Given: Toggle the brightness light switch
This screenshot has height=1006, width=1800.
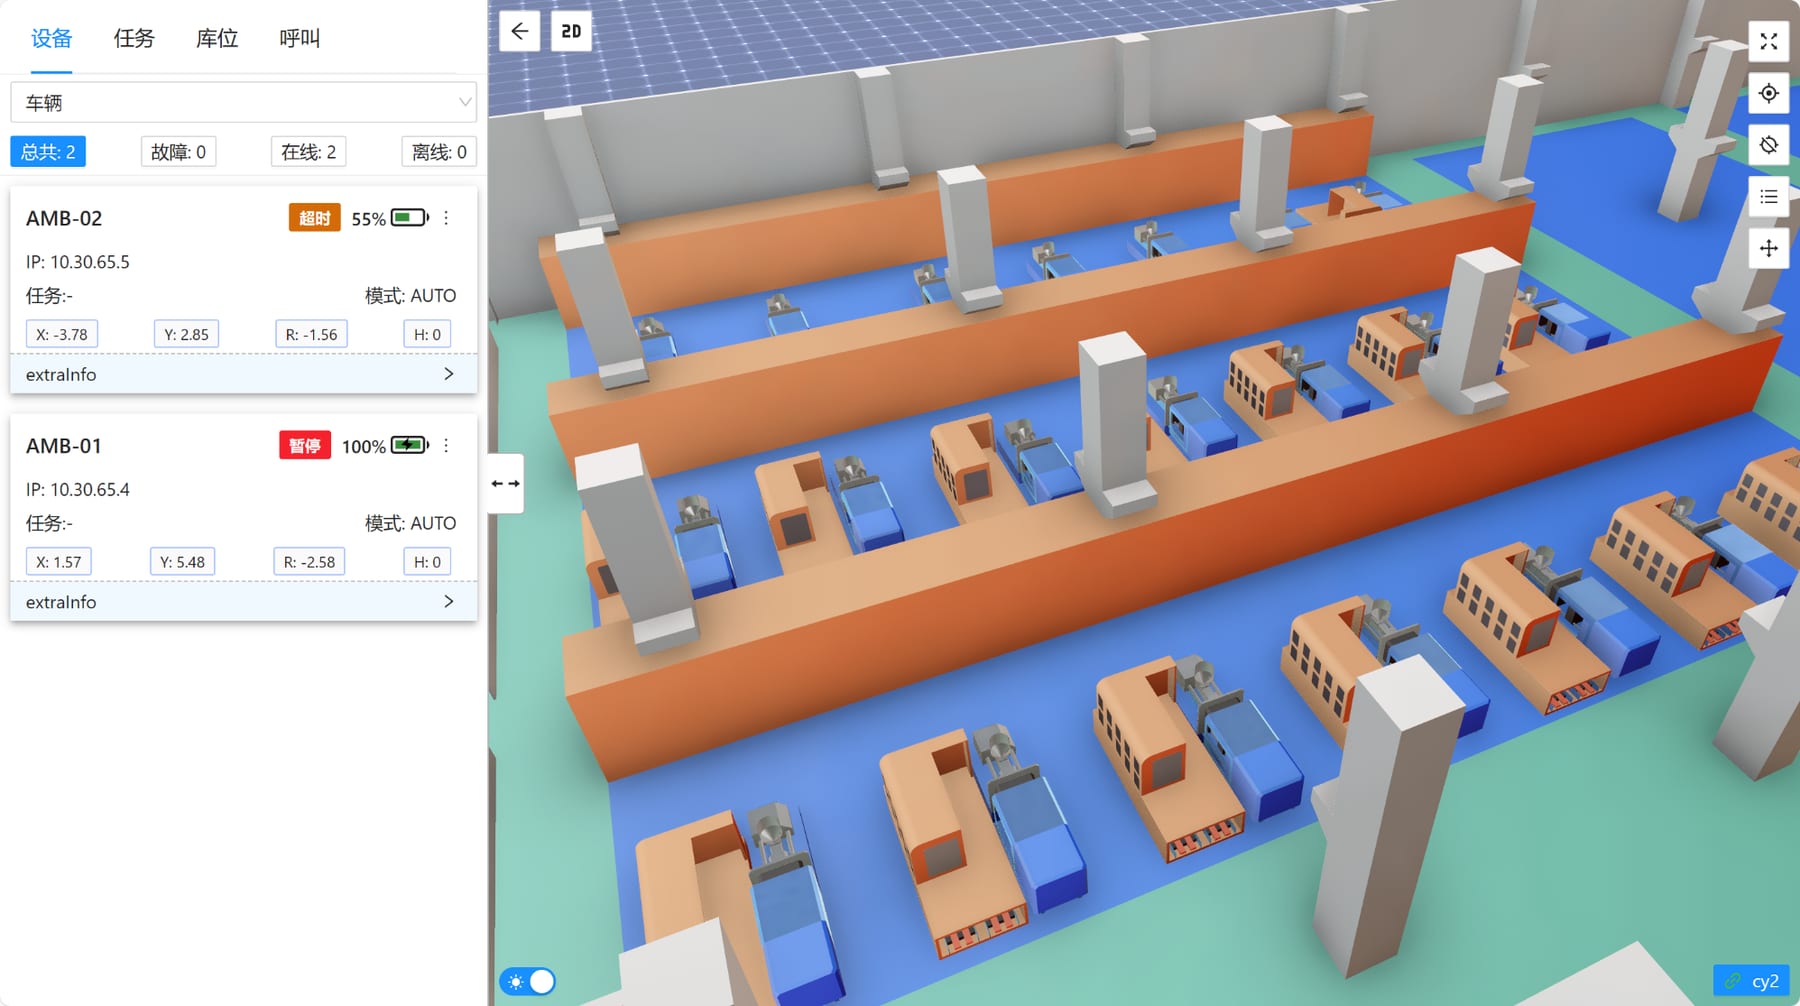Looking at the screenshot, I should tap(529, 981).
